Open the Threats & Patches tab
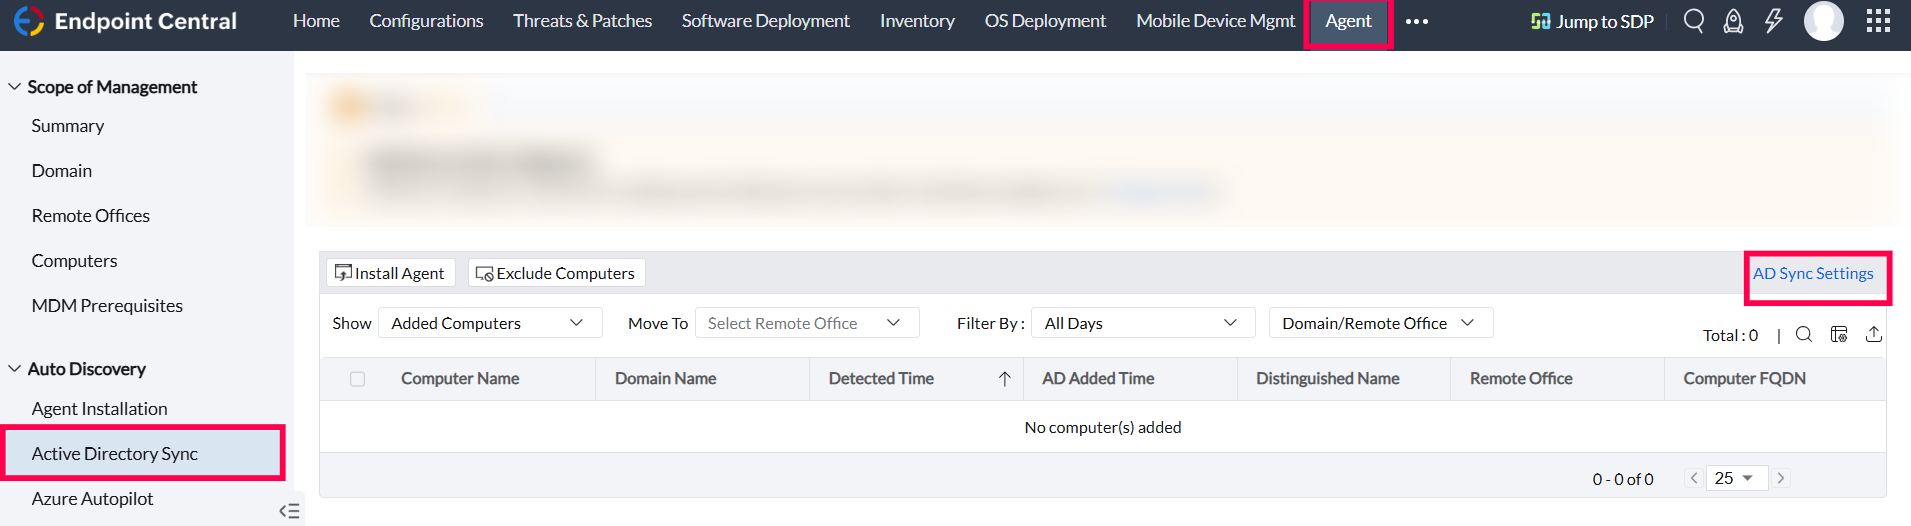1911x526 pixels. click(582, 21)
